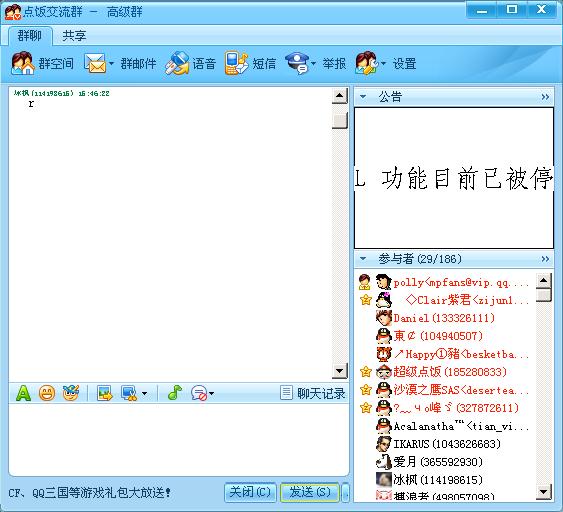Expand screen capture options arrow
Viewport: 563px width, 512px height.
click(144, 394)
